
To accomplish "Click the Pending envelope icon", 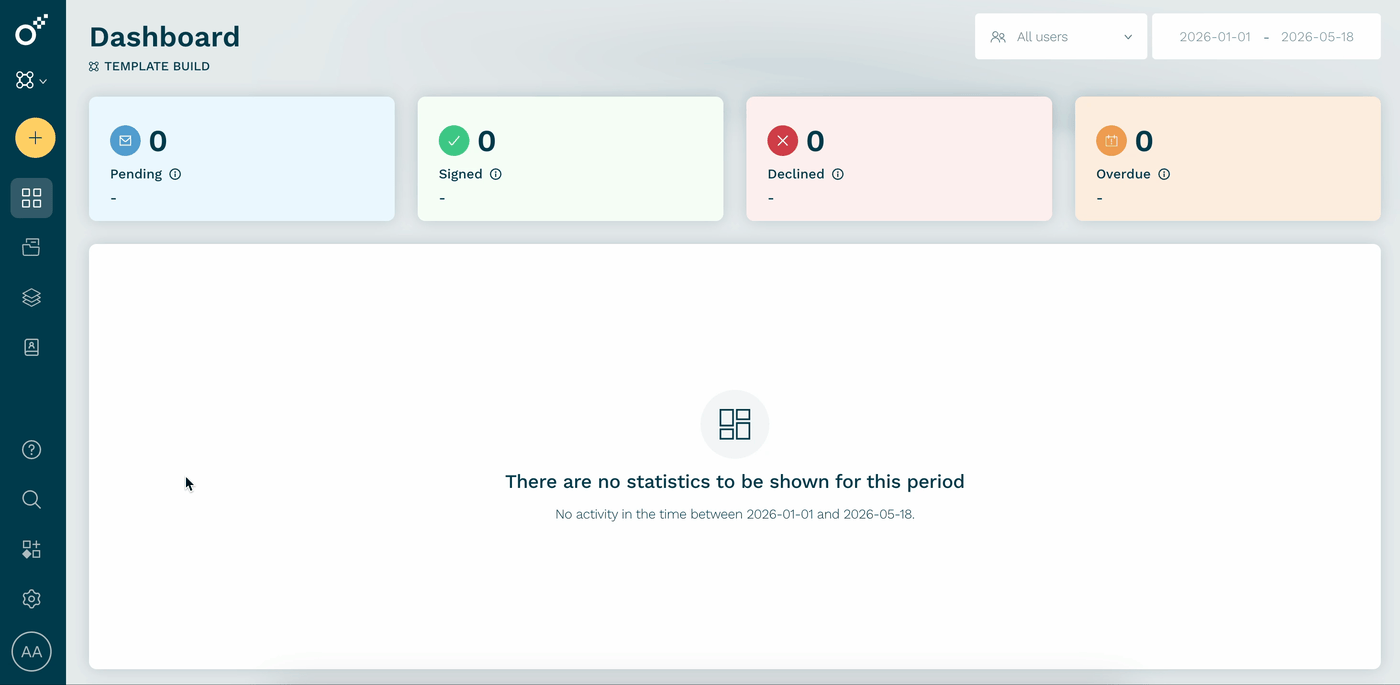I will (125, 141).
